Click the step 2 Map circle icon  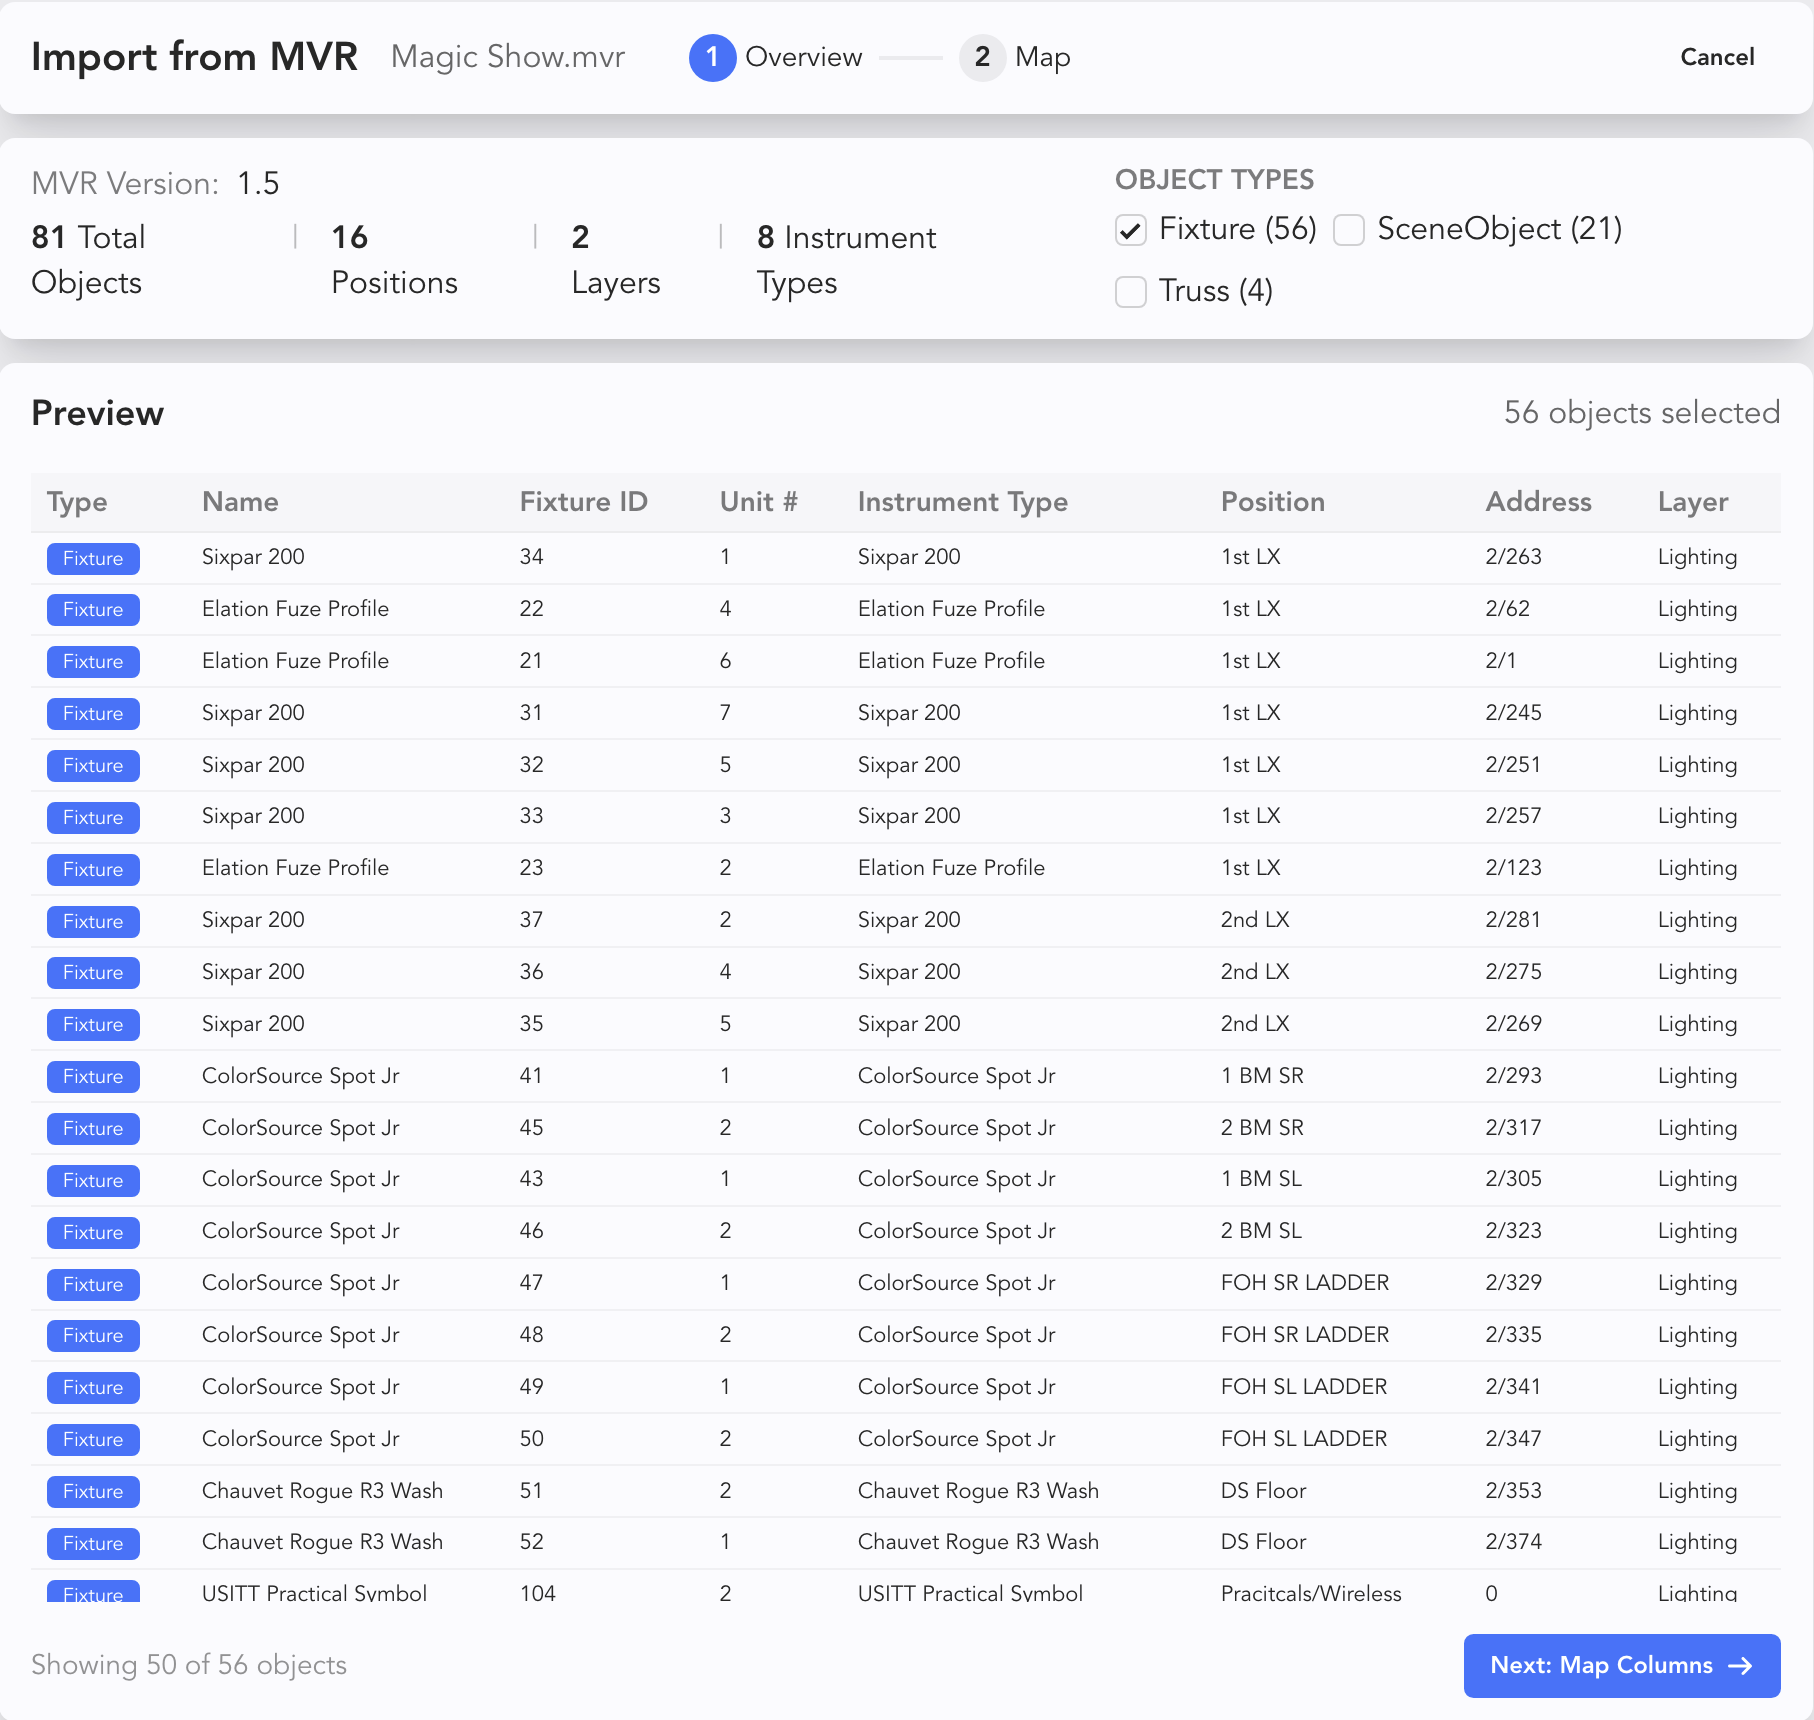(x=982, y=58)
